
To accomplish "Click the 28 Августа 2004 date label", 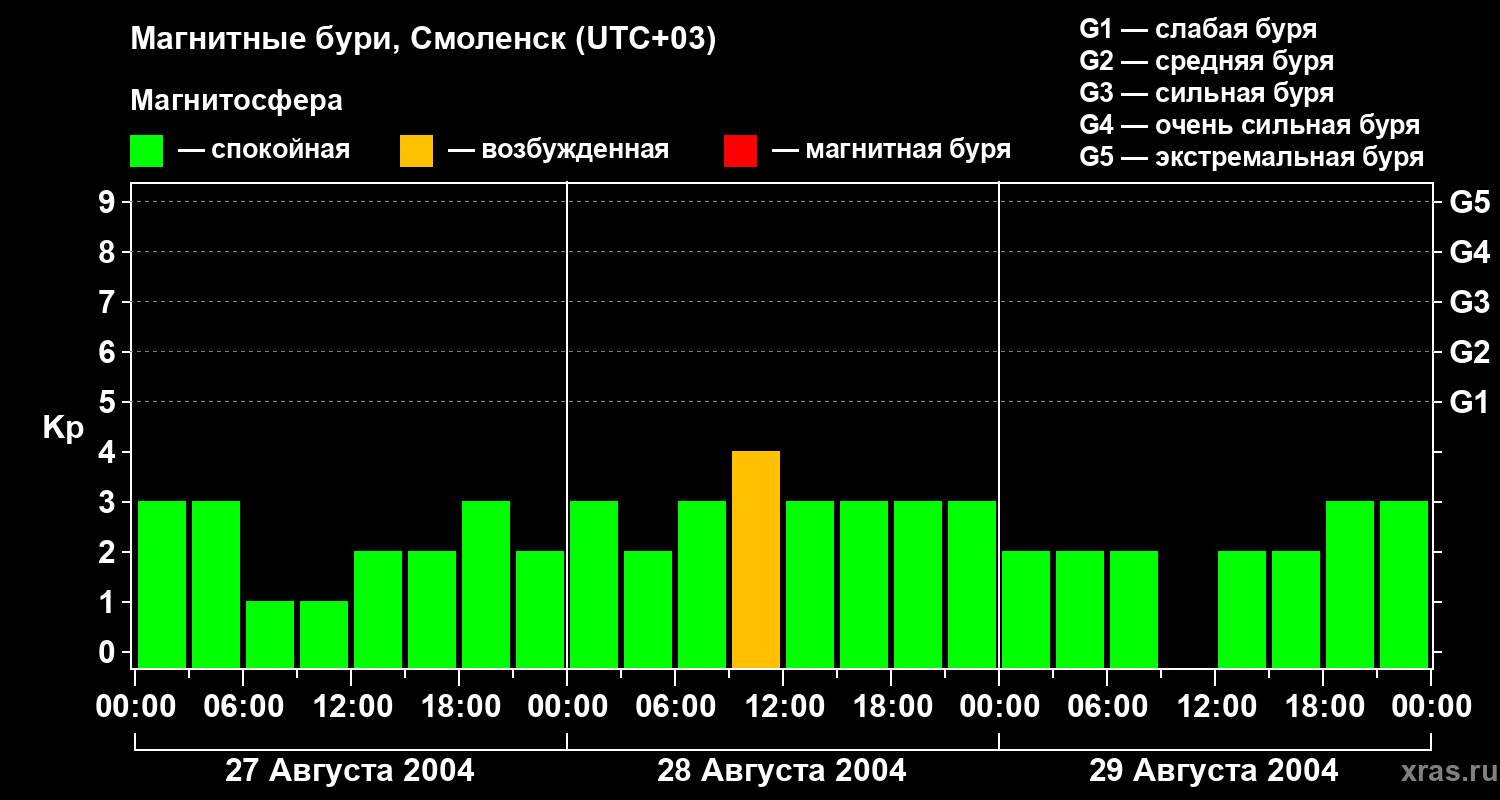I will click(782, 771).
